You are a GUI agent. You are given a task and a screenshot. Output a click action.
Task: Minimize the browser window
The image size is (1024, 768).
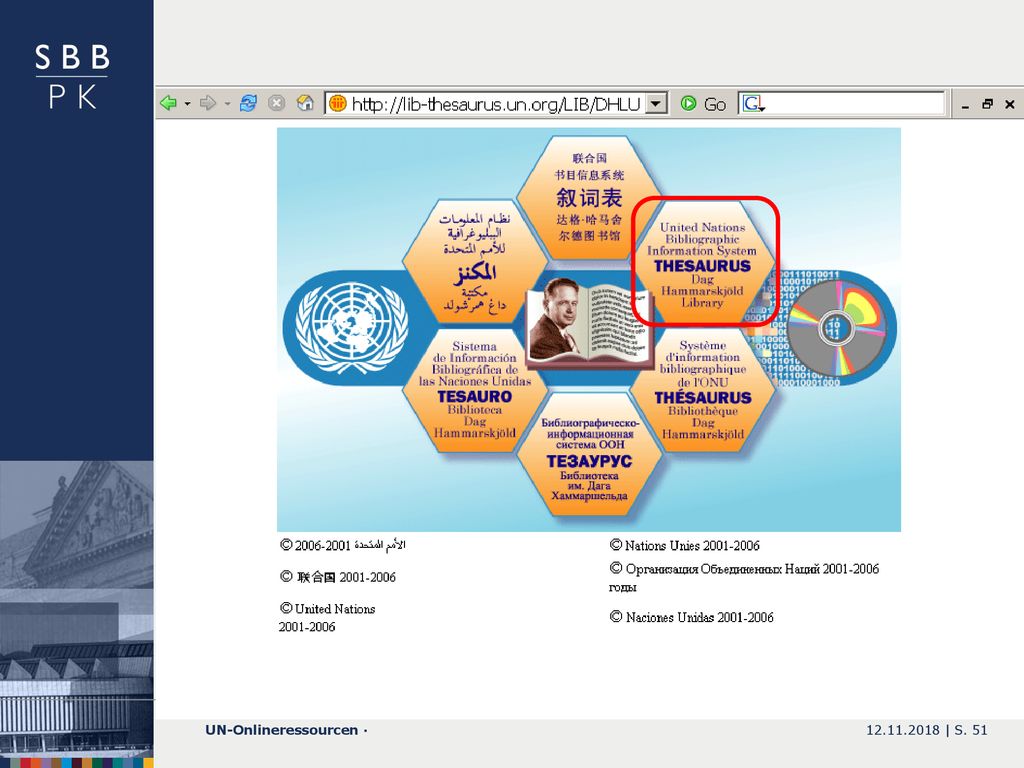pos(965,104)
